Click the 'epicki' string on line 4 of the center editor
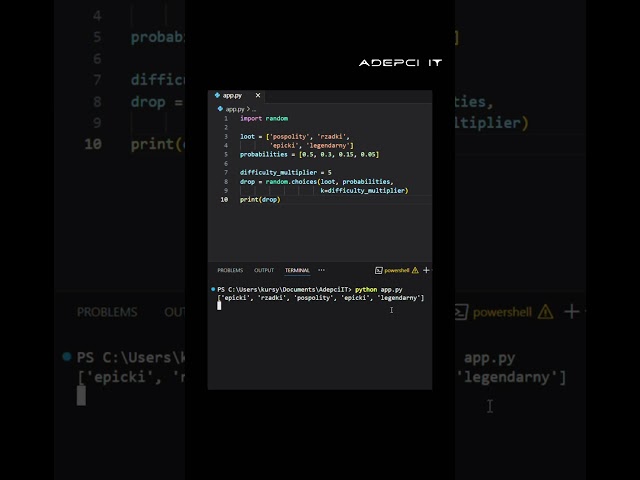The image size is (640, 480). coord(284,145)
